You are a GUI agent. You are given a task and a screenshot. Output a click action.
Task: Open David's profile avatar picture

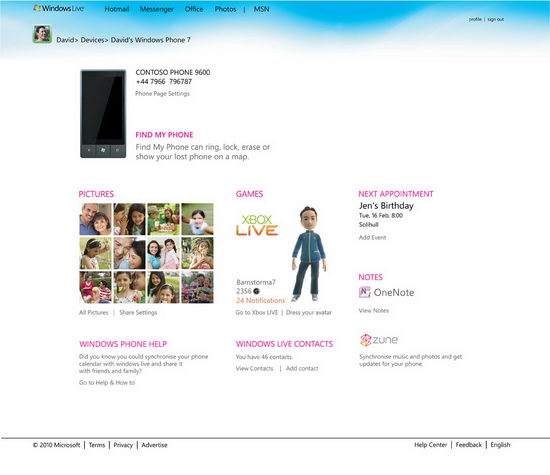(42, 34)
